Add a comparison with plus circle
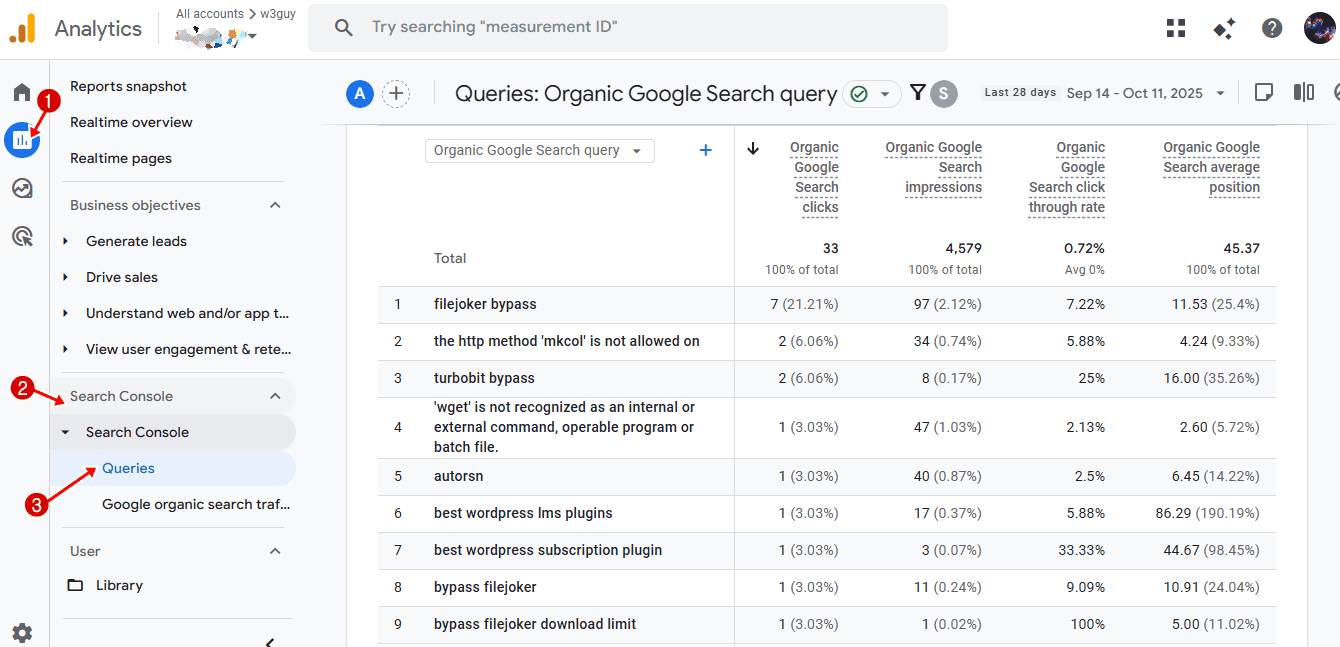1340x647 pixels. (x=397, y=94)
